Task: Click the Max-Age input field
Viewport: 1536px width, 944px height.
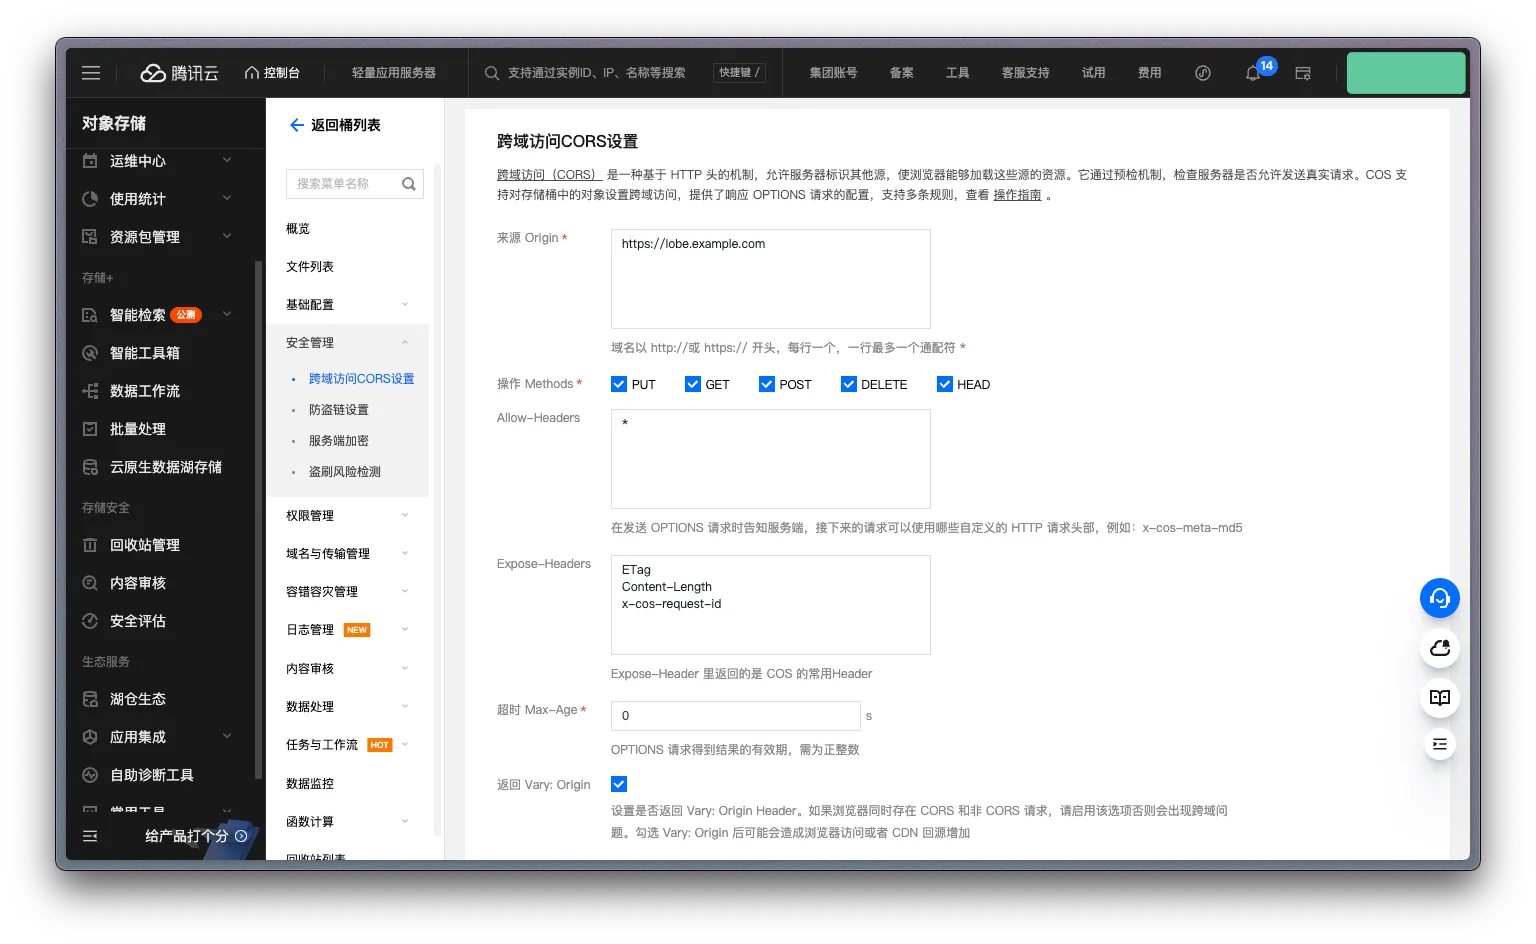Action: click(x=735, y=715)
